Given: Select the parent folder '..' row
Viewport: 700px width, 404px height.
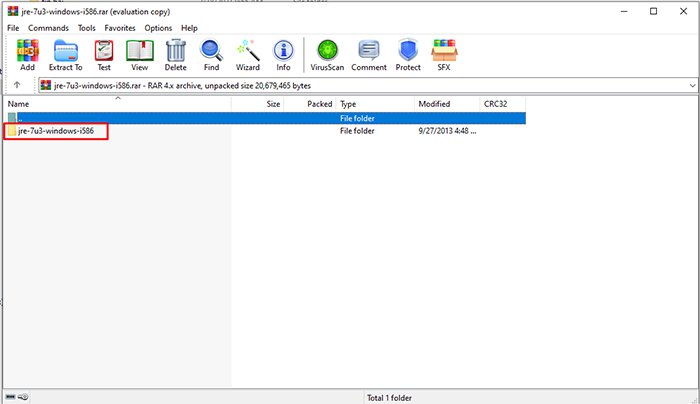Looking at the screenshot, I should (x=265, y=118).
